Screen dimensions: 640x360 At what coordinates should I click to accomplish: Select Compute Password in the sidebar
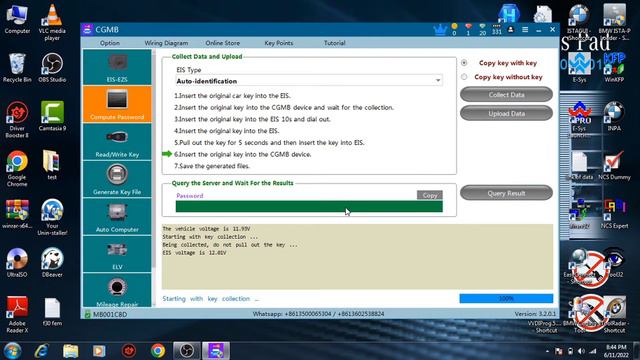coord(117,104)
